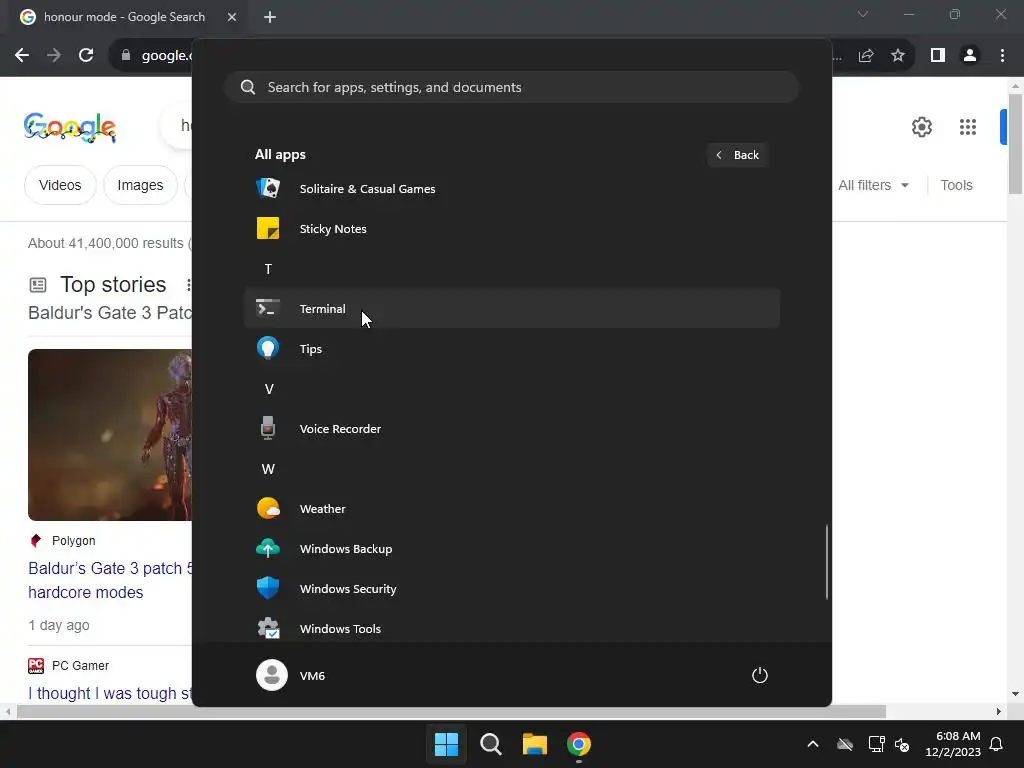Jump to letter W section header

[x=268, y=469]
